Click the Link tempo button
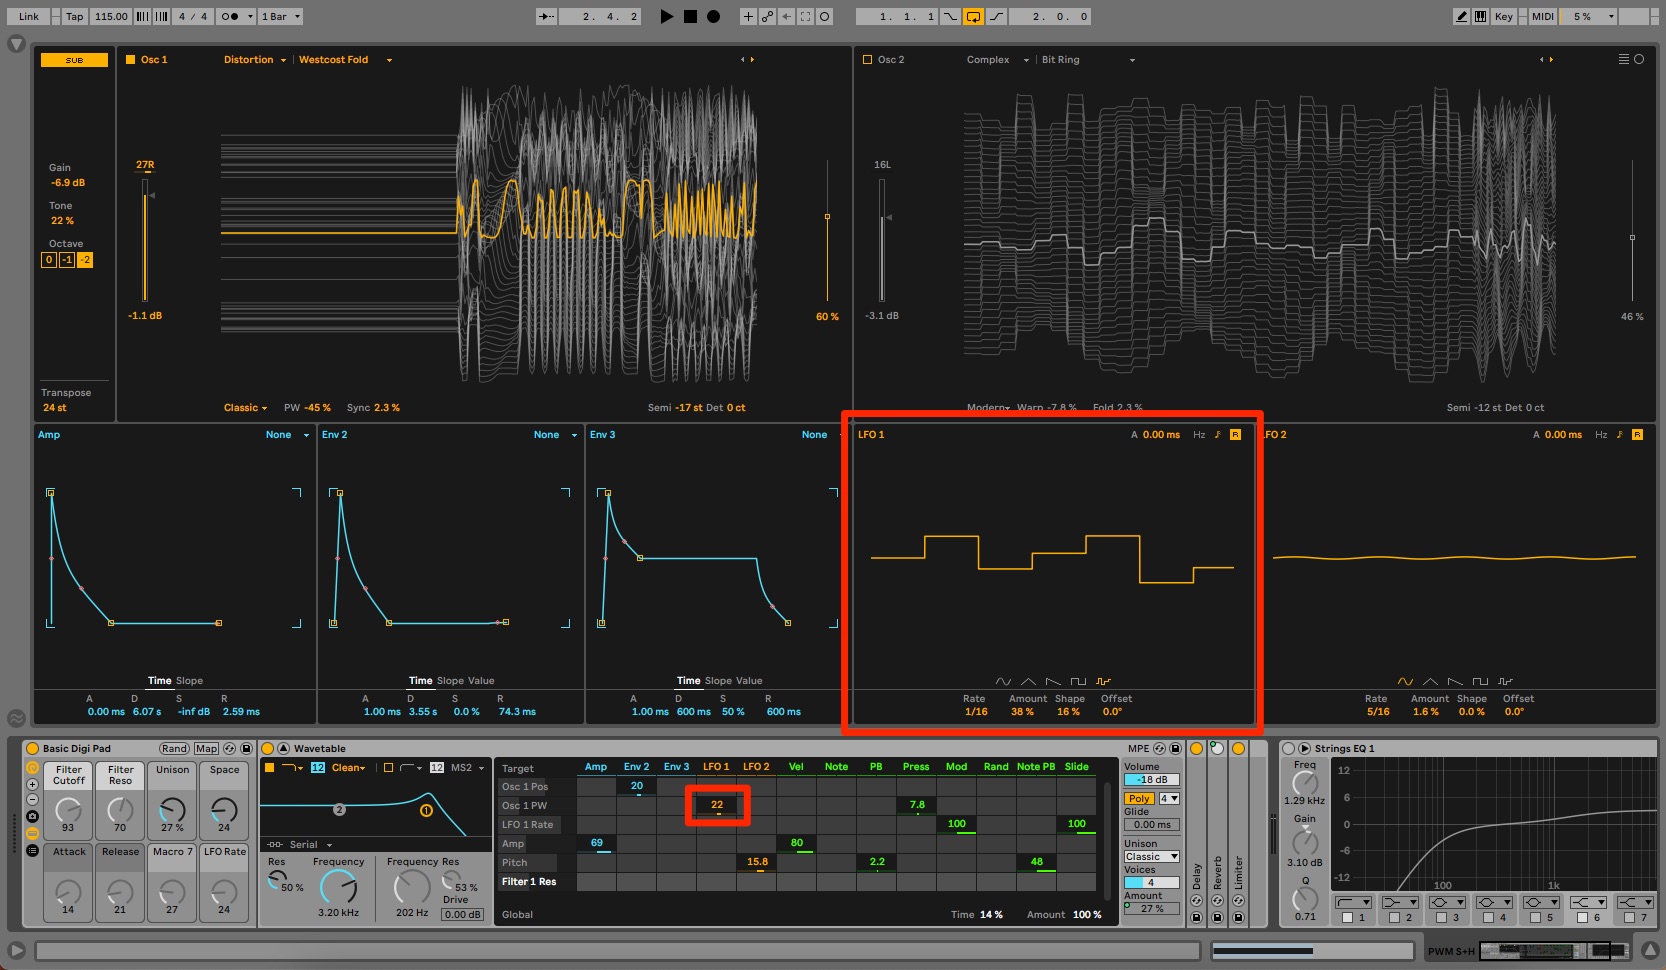1666x970 pixels. pyautogui.click(x=29, y=16)
